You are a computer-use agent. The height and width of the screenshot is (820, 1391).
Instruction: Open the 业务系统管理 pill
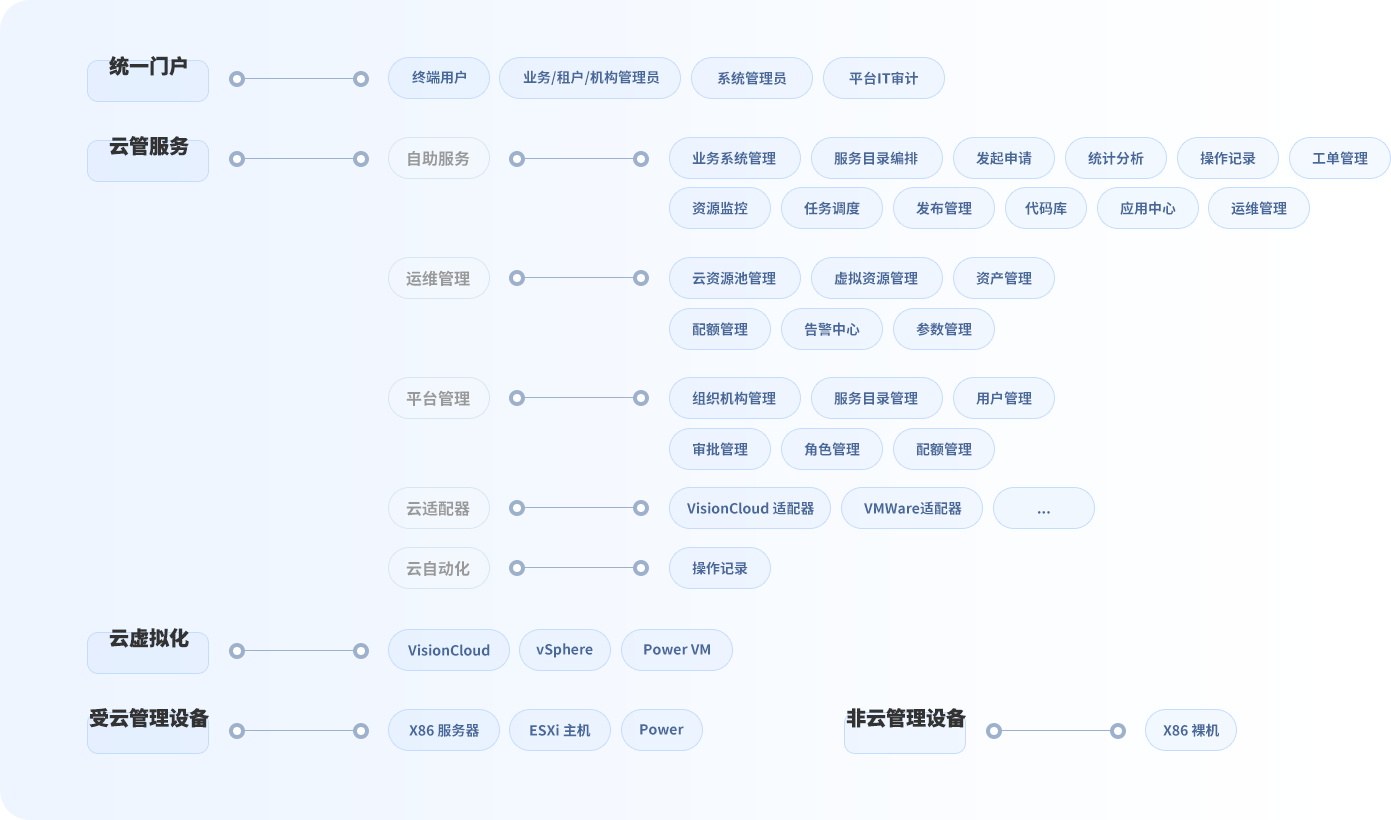pyautogui.click(x=735, y=158)
